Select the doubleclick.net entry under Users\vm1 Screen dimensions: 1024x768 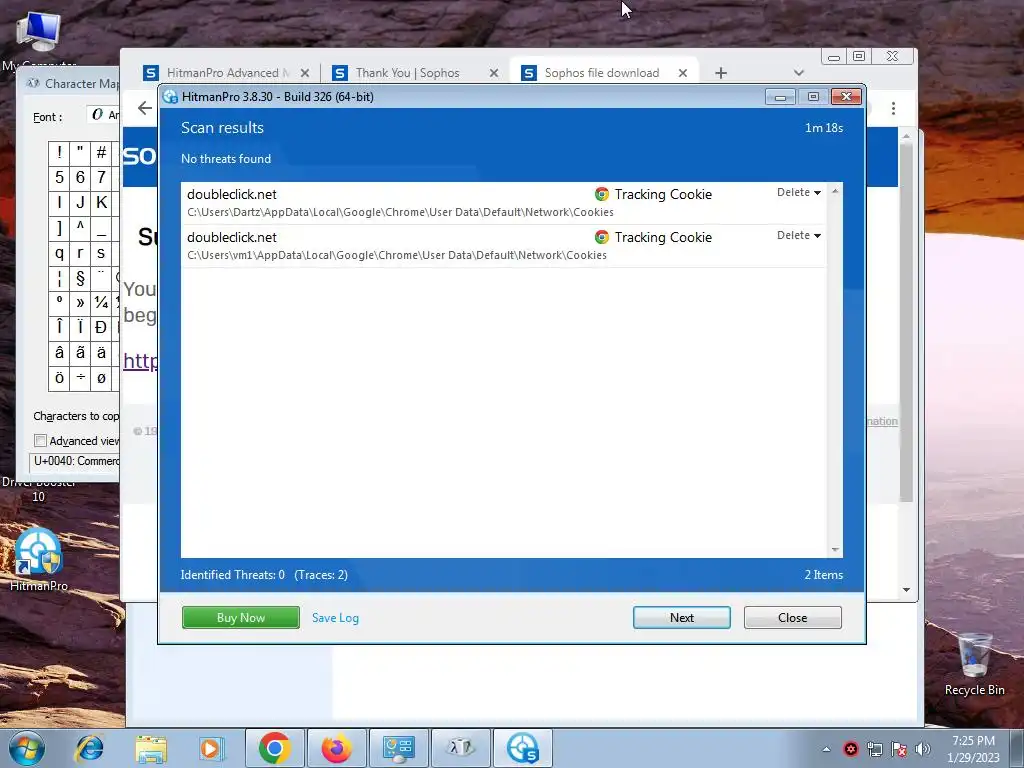click(x=504, y=246)
